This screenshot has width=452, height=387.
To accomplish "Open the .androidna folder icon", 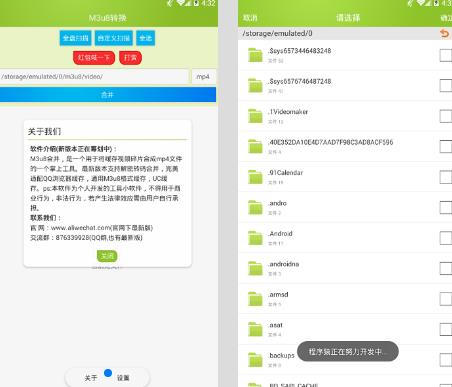I will click(255, 268).
